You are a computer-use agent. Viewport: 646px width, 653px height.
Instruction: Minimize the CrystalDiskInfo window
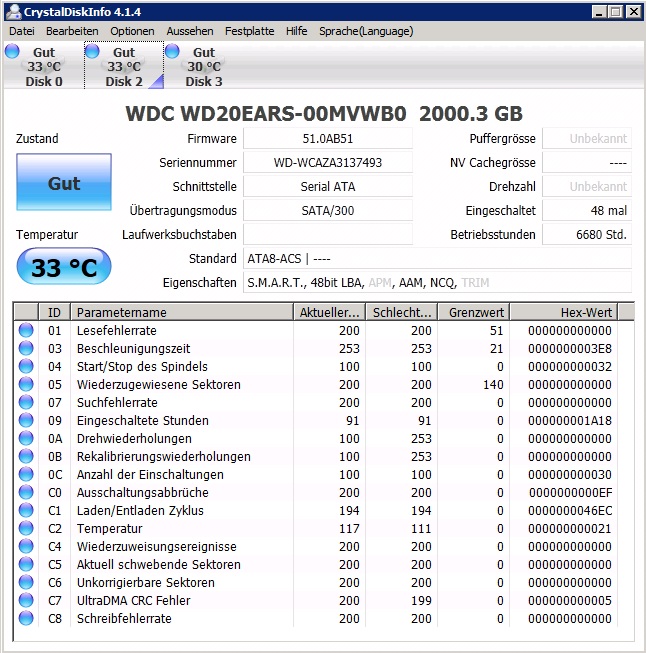pos(599,11)
